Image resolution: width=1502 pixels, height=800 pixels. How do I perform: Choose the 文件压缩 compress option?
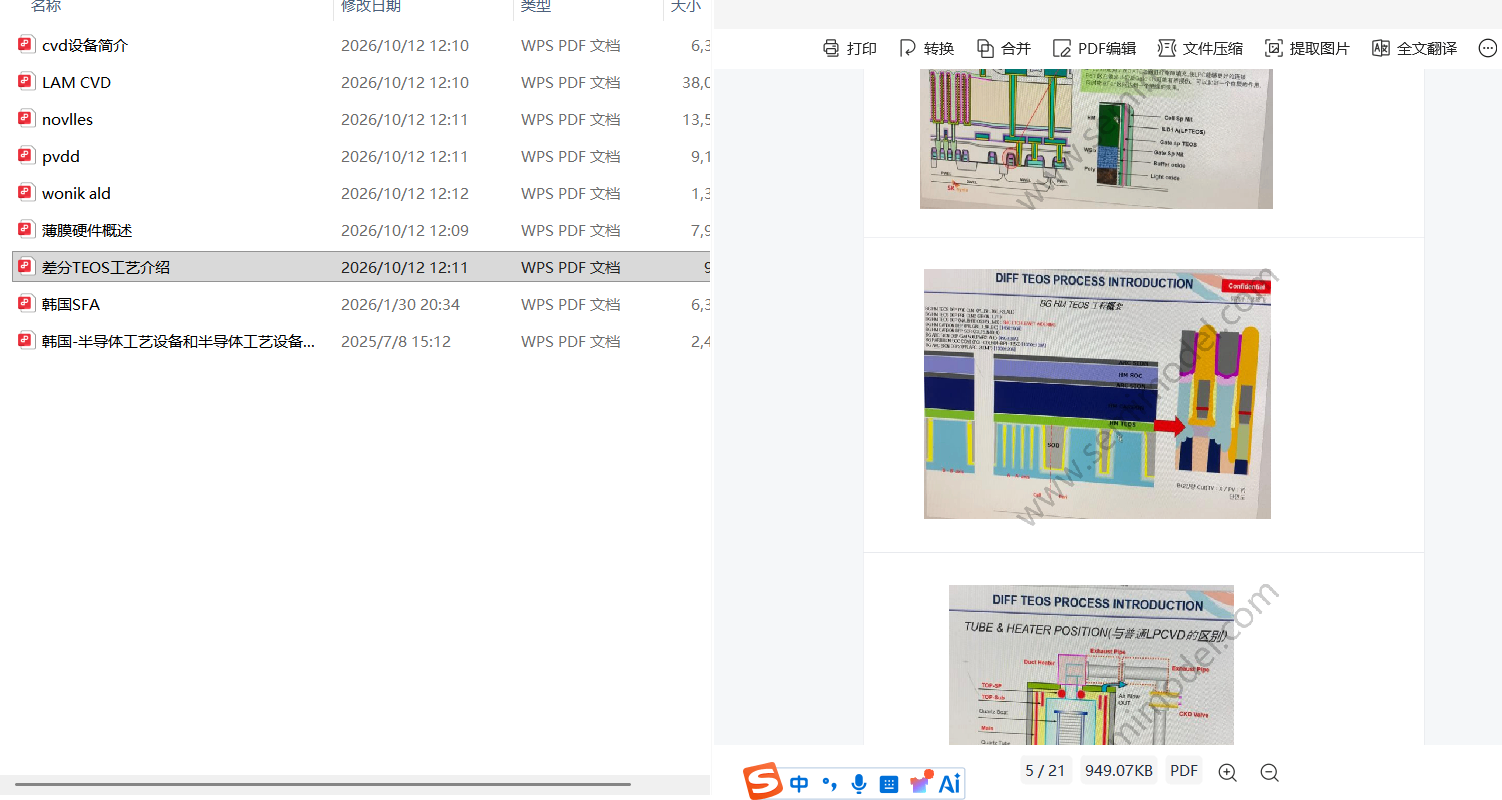(x=1200, y=48)
